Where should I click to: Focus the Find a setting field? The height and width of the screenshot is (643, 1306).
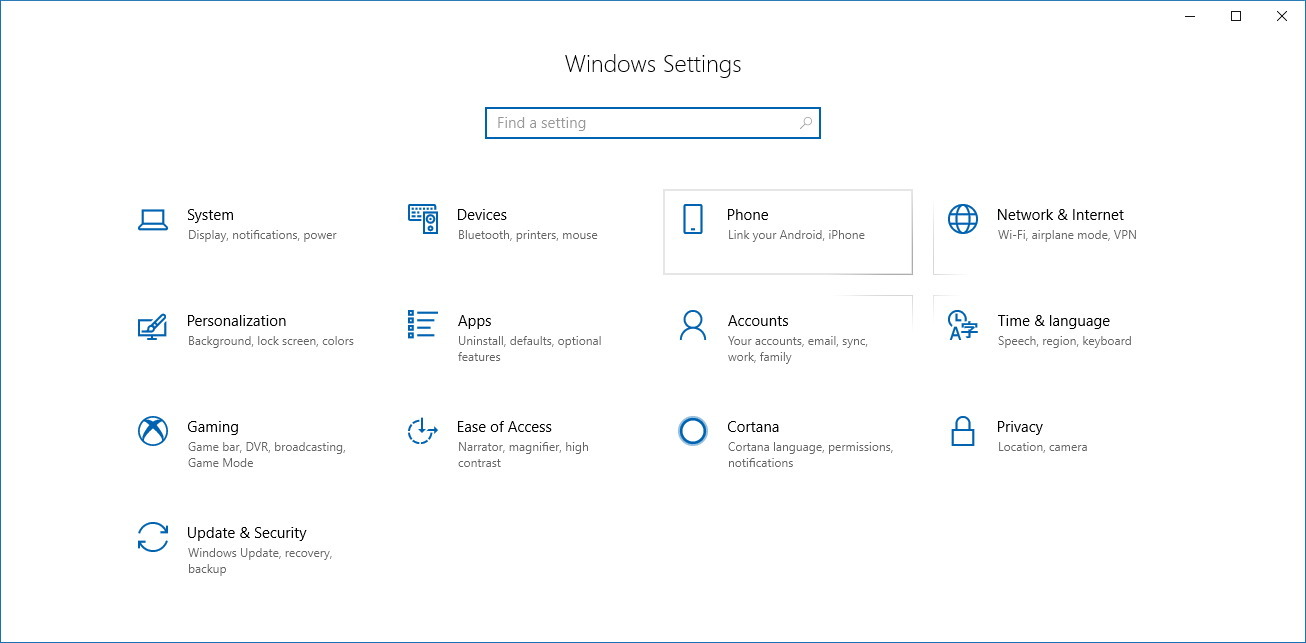(653, 123)
